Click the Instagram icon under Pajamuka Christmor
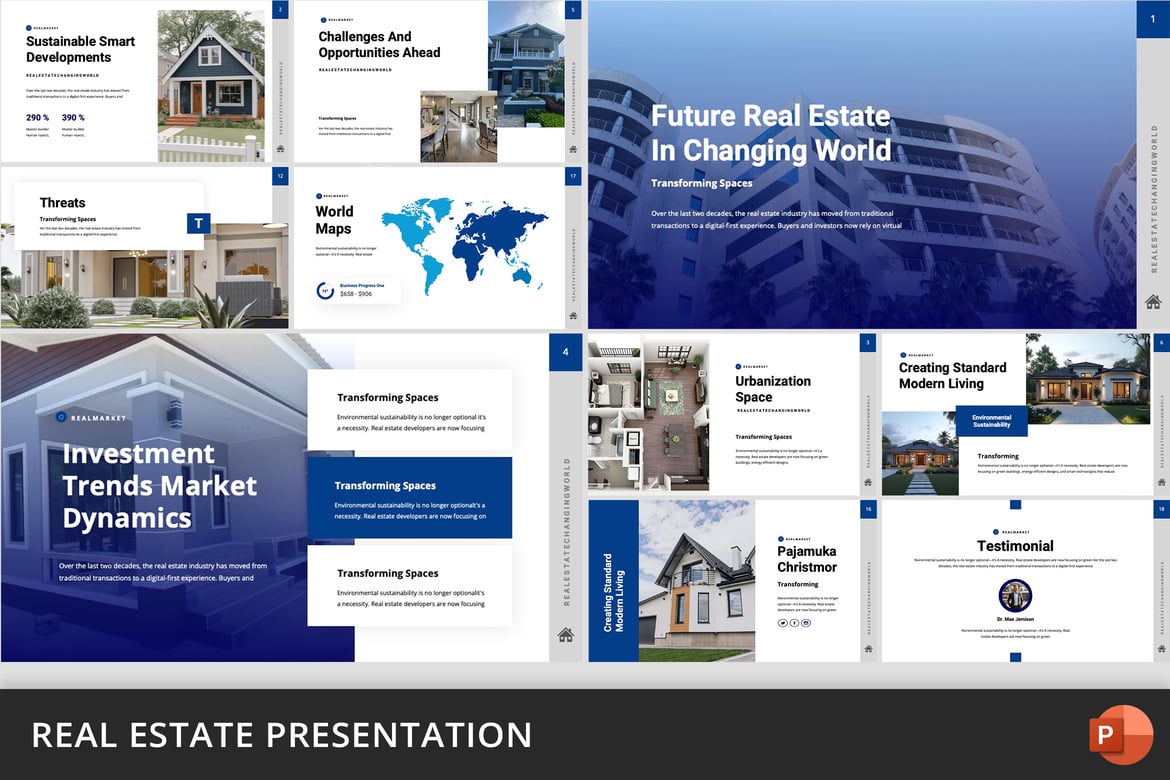 coord(806,623)
